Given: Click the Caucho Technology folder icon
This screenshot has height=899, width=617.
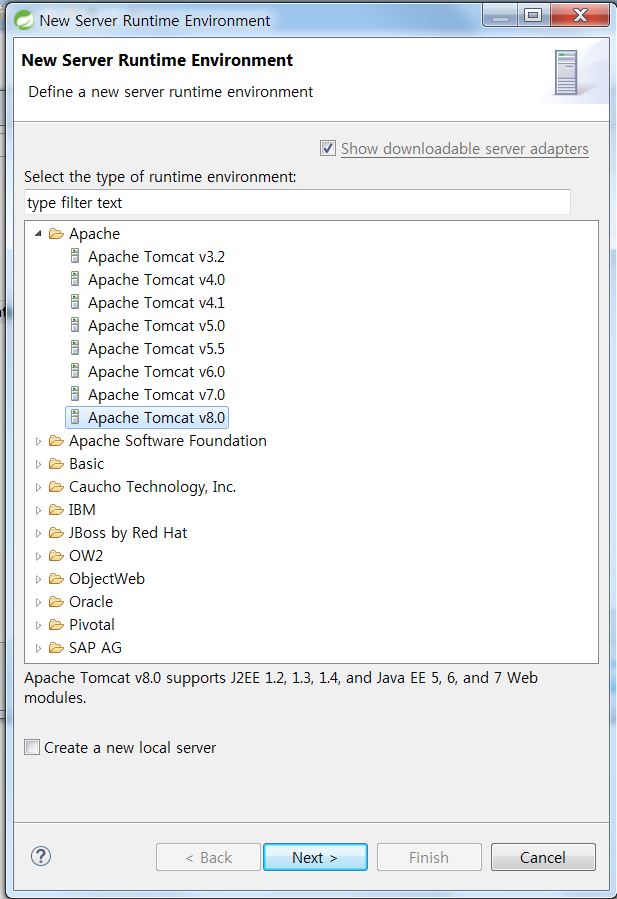Looking at the screenshot, I should coord(56,487).
